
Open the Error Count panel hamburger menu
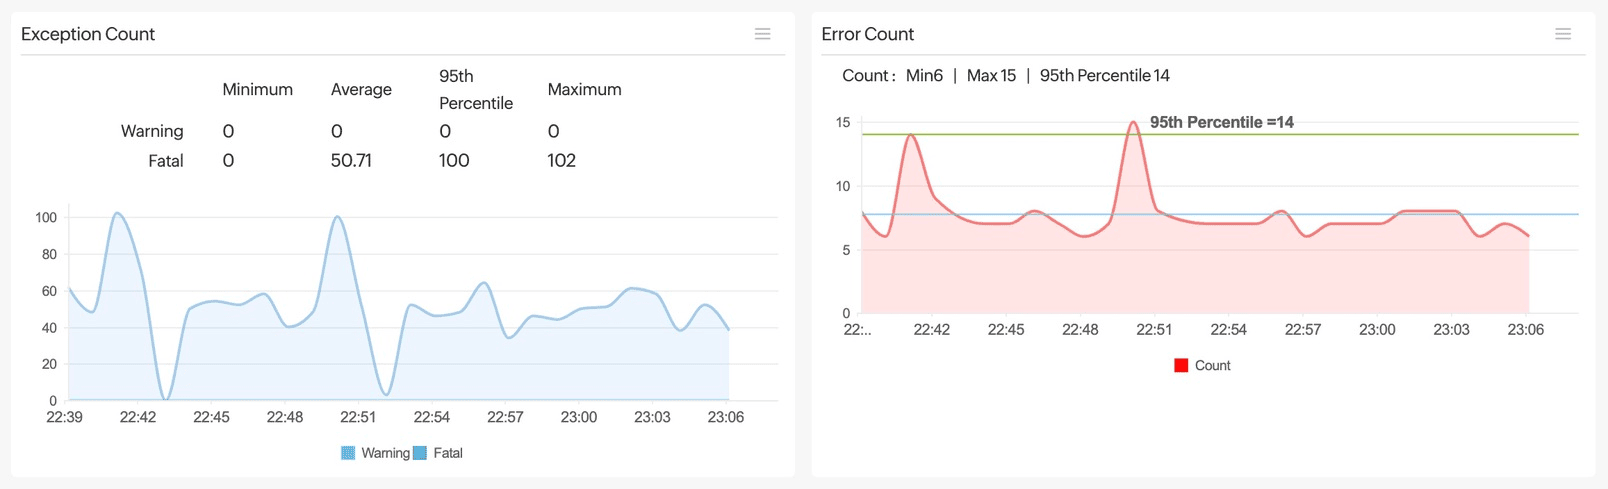tap(1563, 34)
